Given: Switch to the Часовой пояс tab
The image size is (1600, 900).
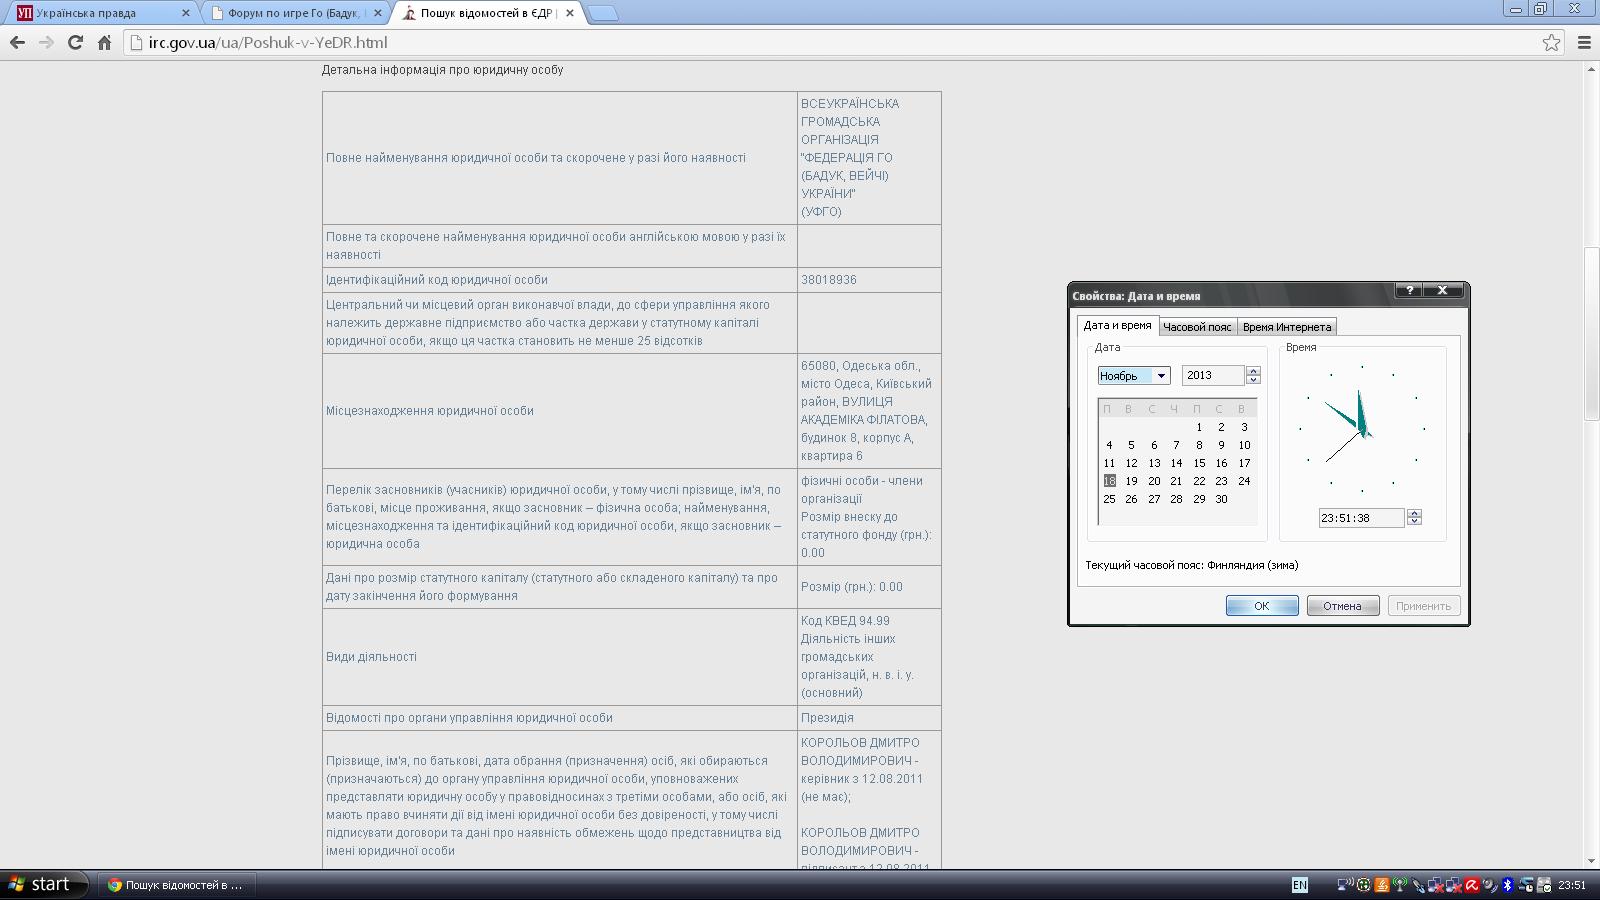Looking at the screenshot, I should (1197, 327).
